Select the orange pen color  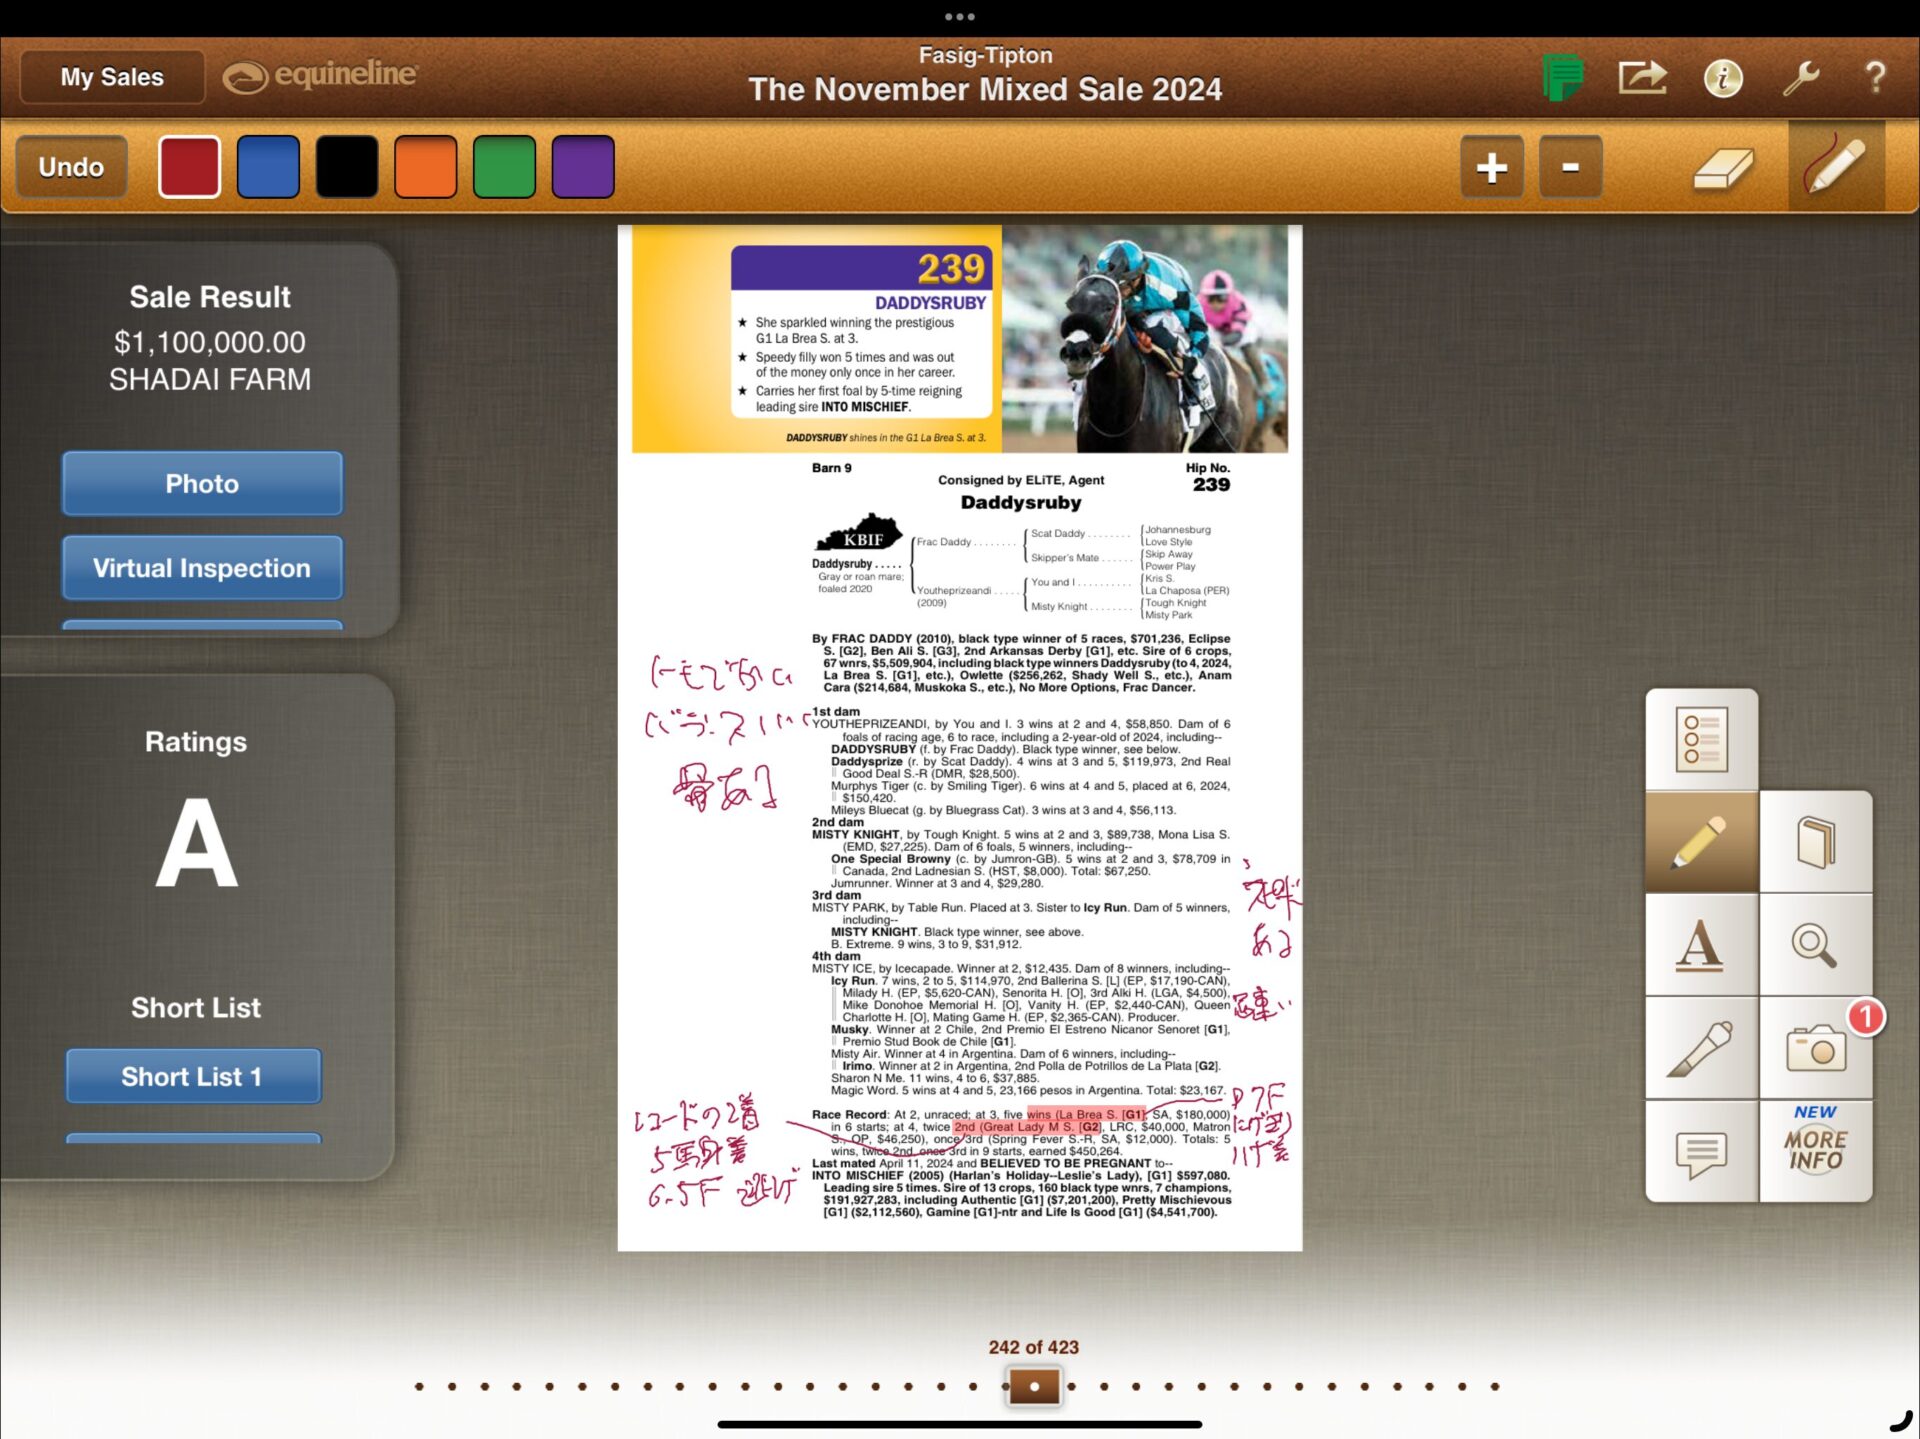pyautogui.click(x=426, y=166)
